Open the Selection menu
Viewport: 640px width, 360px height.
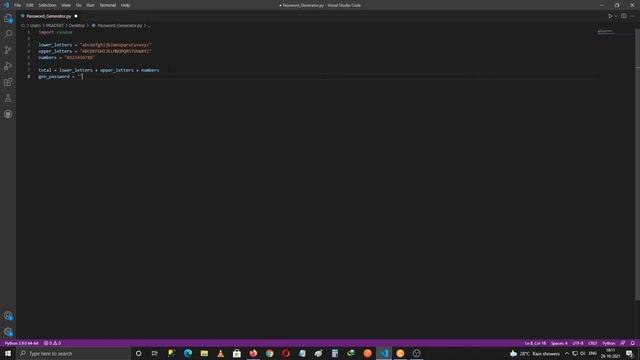click(x=47, y=5)
